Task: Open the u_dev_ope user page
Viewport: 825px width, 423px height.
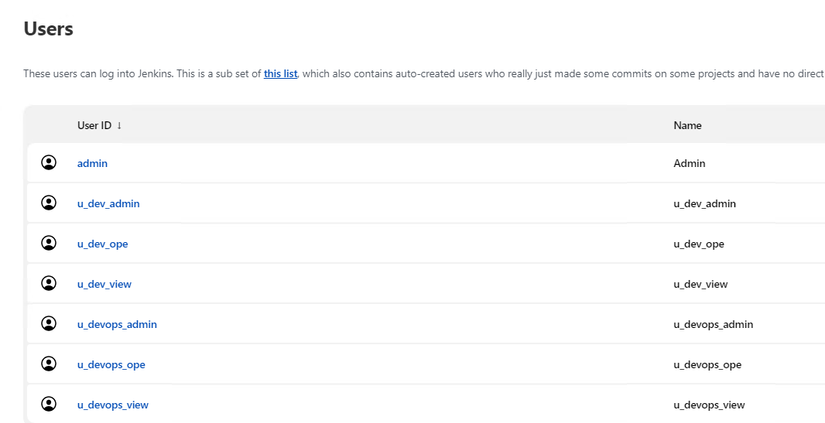Action: pos(102,244)
